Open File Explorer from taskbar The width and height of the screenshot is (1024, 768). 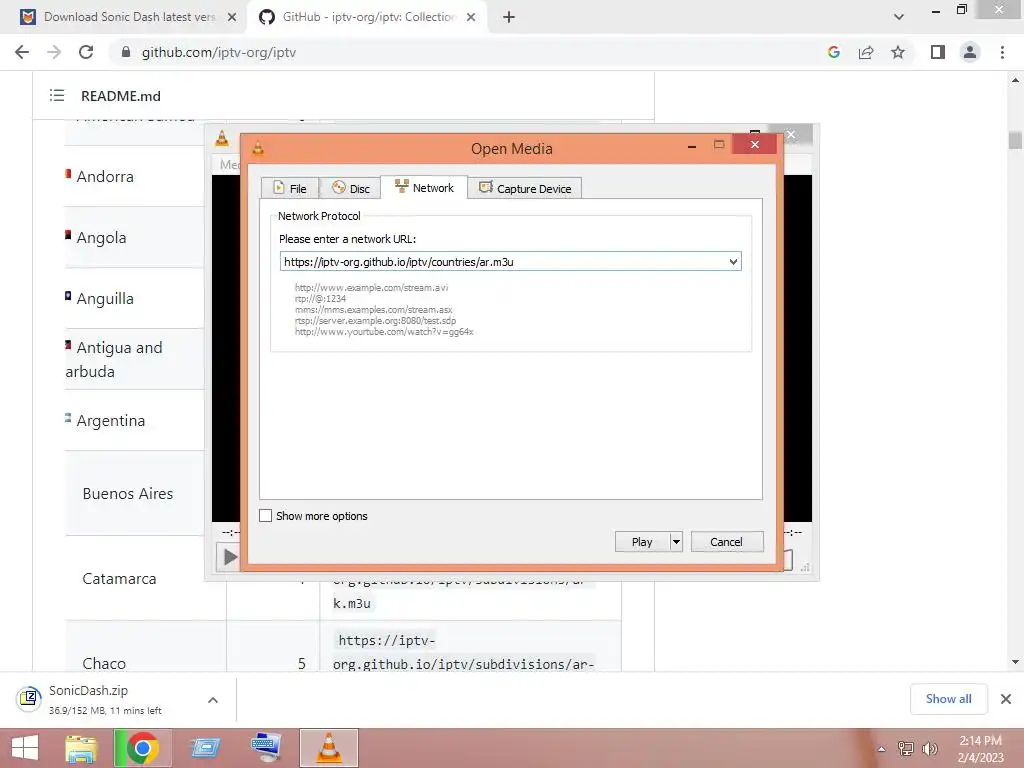click(x=81, y=748)
